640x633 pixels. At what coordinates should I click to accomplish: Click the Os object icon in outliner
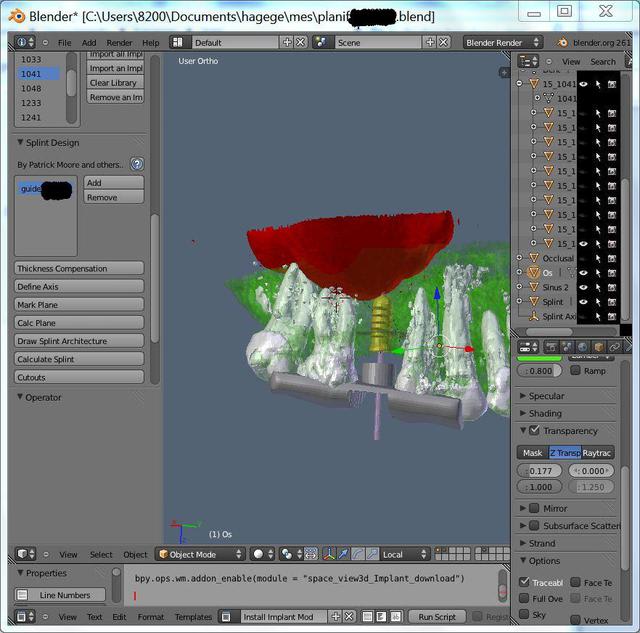[x=533, y=272]
